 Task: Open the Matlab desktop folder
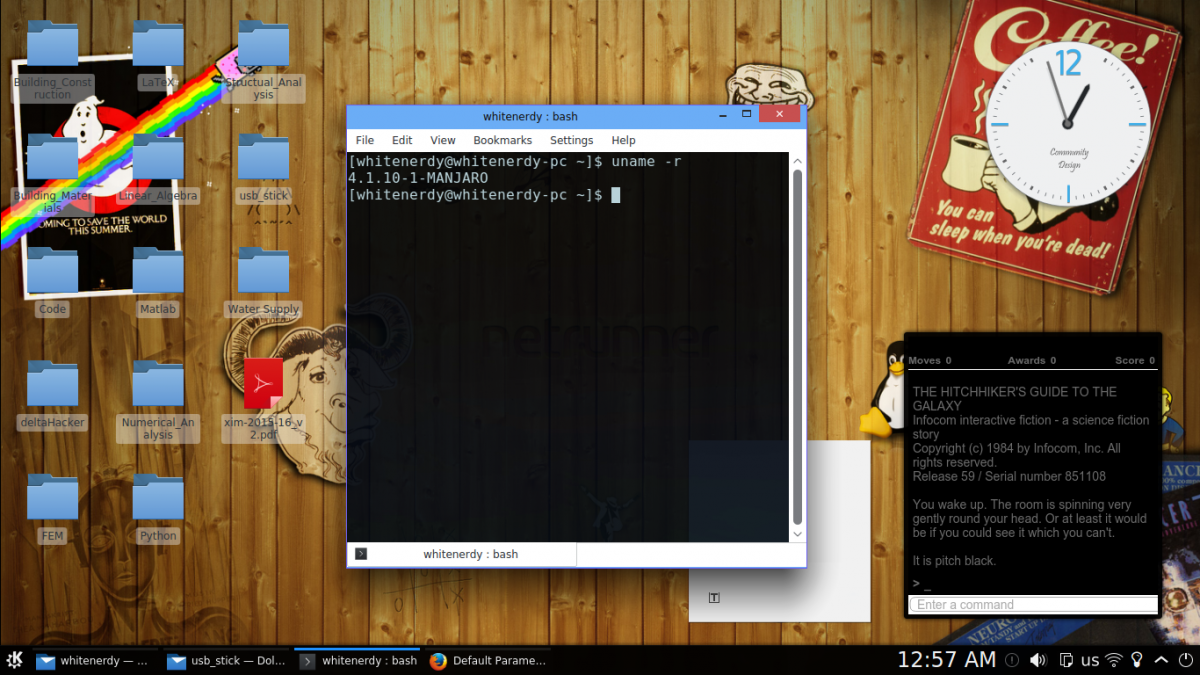point(158,271)
